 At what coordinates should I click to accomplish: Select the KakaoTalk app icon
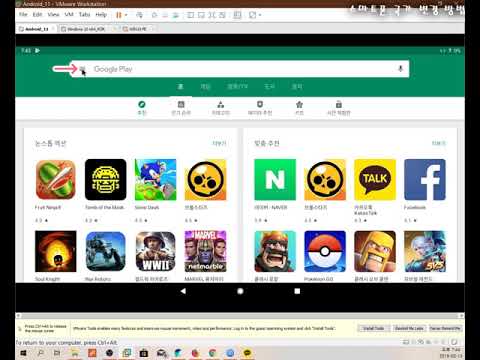click(375, 180)
